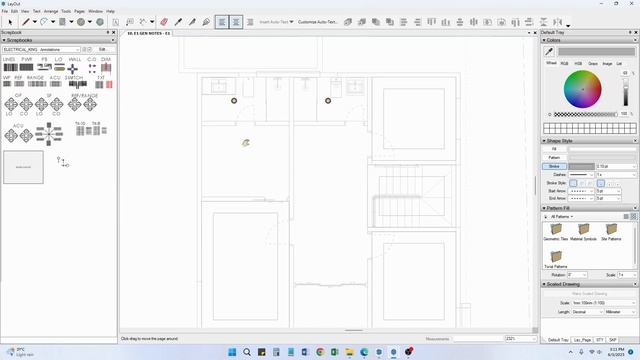Open Tonal Patterns folder

tap(556, 260)
